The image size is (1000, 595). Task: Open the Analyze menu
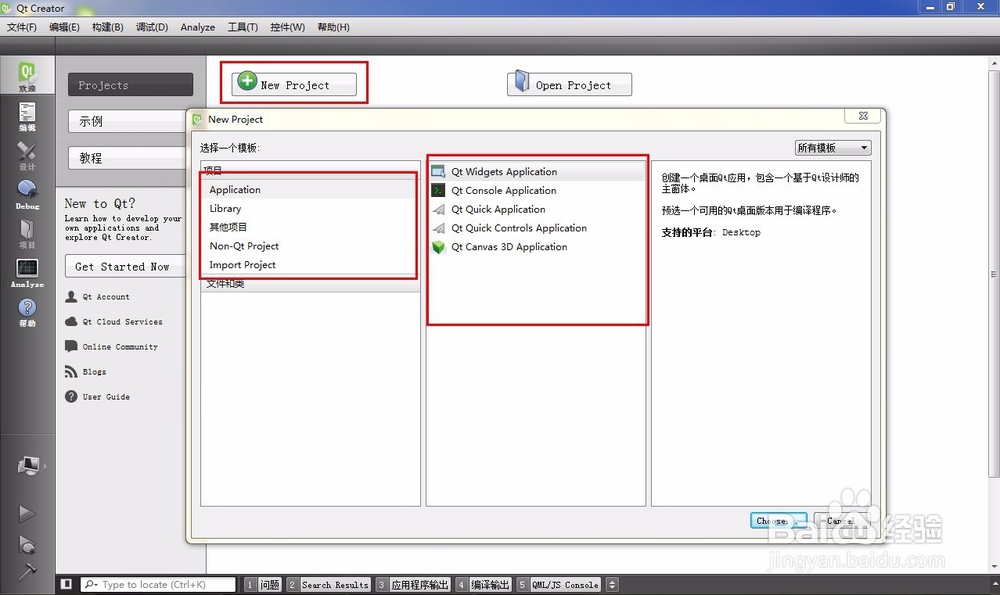point(198,27)
